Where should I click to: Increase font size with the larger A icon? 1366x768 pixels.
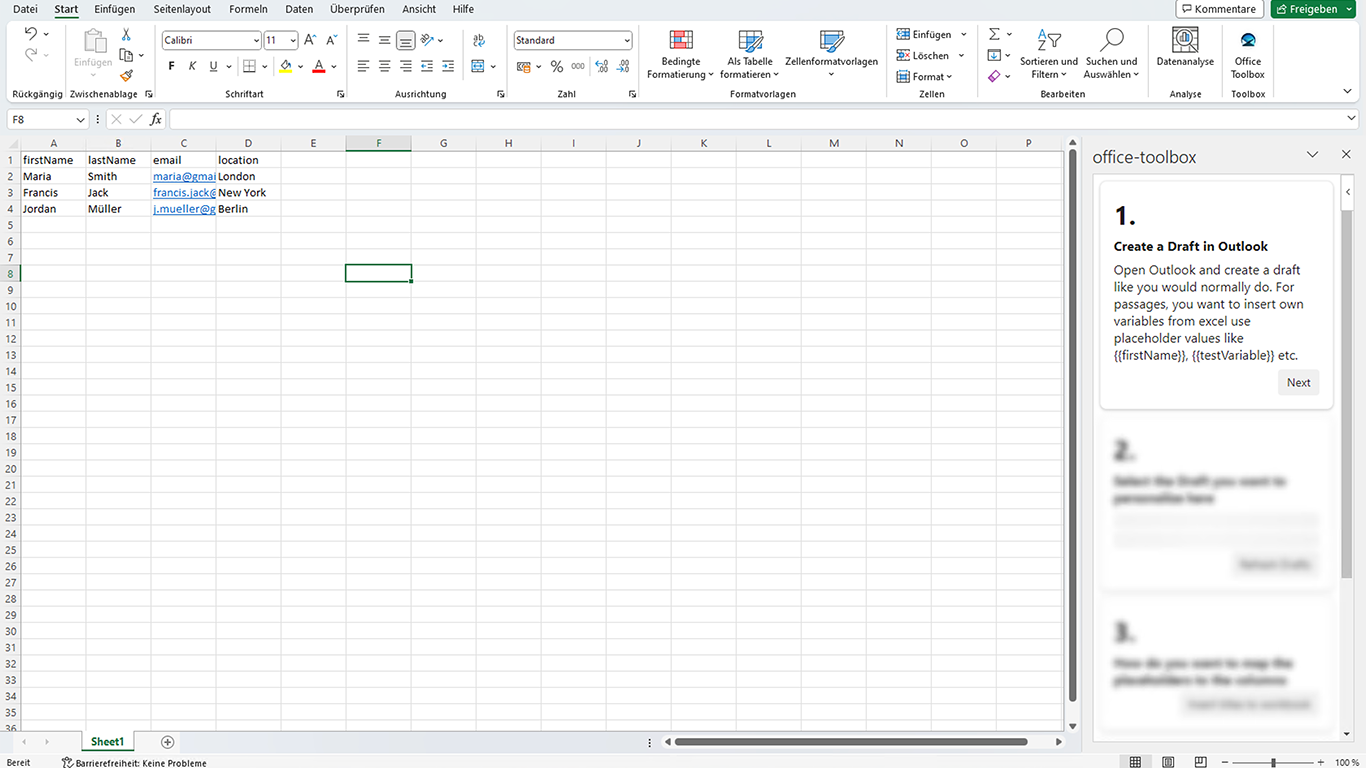pos(310,40)
